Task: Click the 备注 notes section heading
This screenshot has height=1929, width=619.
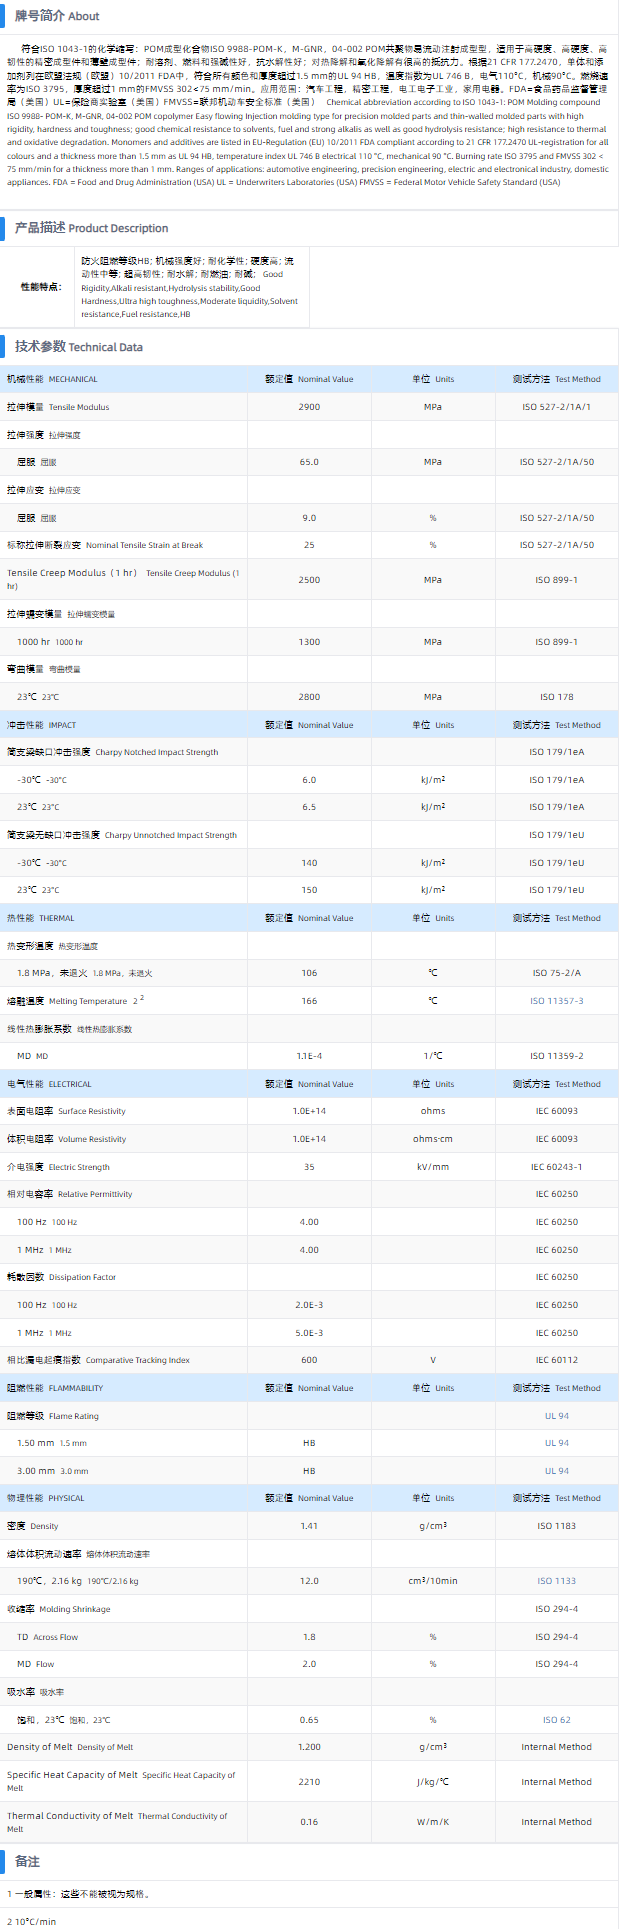Action: click(27, 1862)
